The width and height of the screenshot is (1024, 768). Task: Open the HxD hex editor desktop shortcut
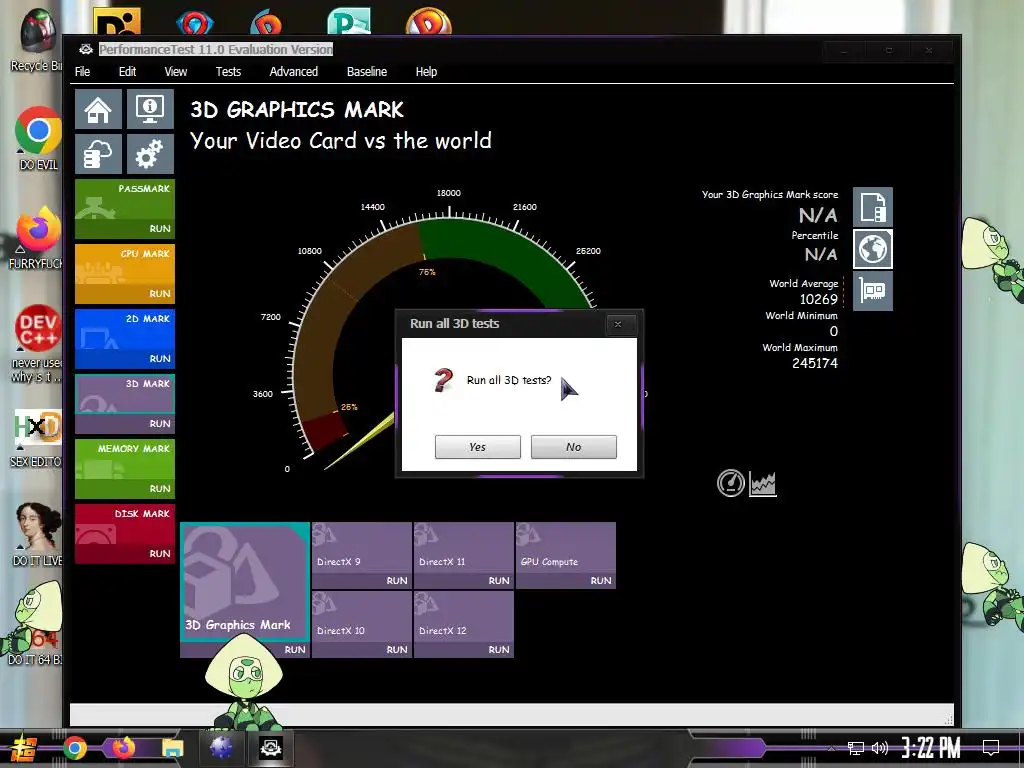(x=37, y=438)
